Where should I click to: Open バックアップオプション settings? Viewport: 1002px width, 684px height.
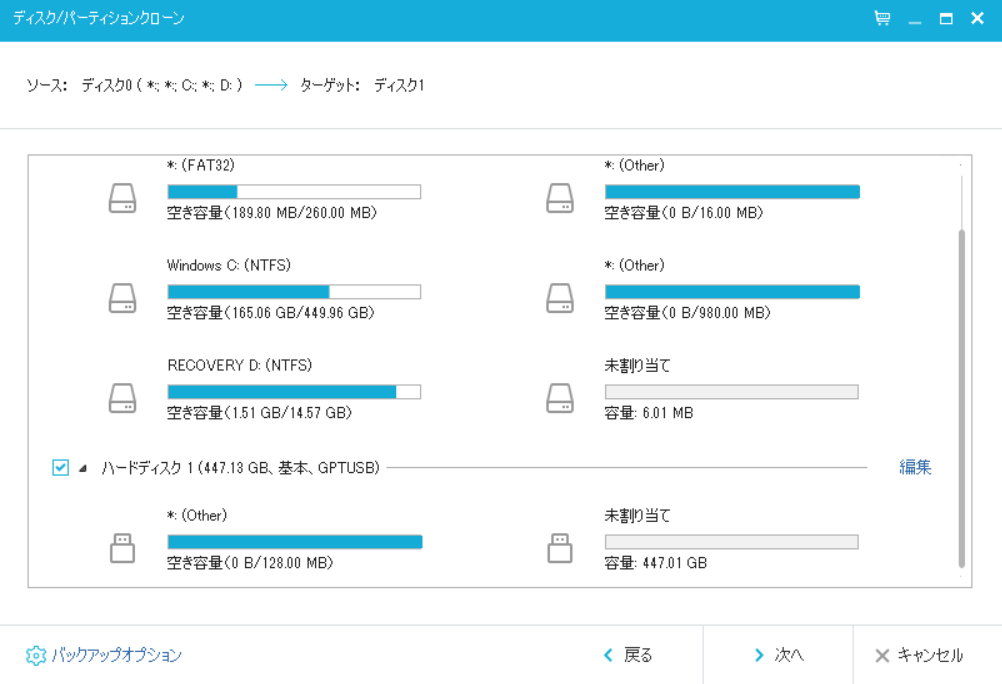116,656
